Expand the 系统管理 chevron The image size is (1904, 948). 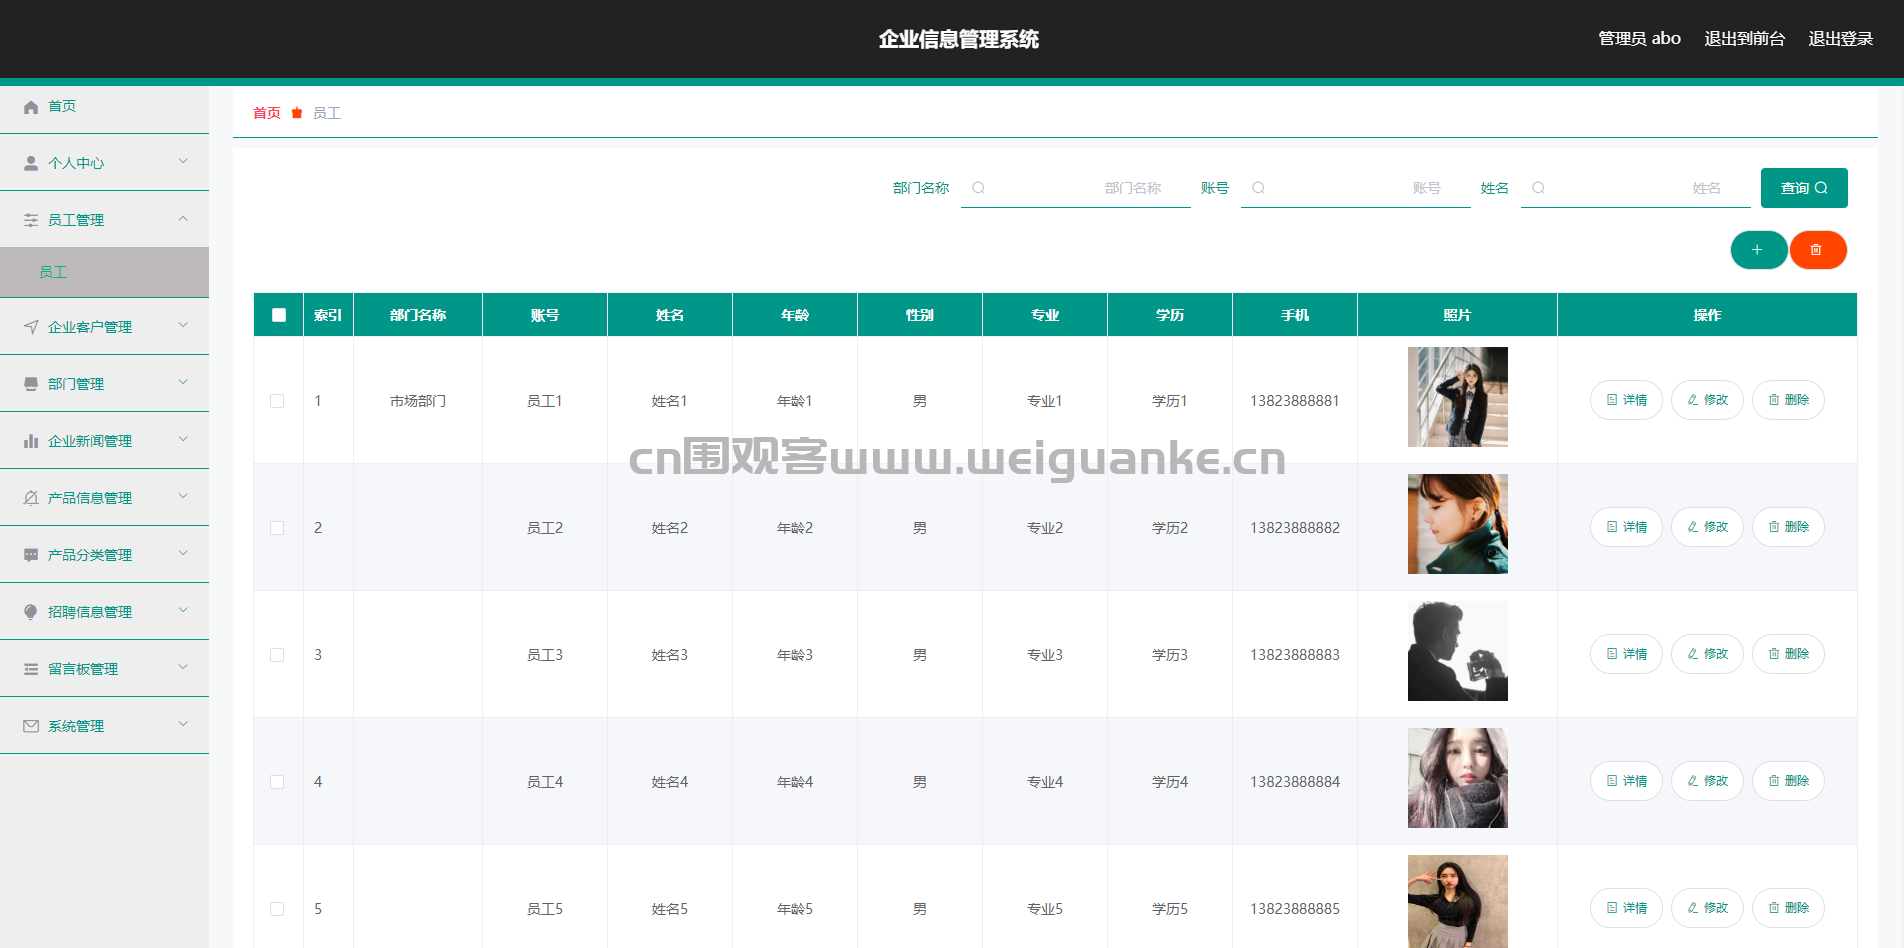pyautogui.click(x=183, y=724)
